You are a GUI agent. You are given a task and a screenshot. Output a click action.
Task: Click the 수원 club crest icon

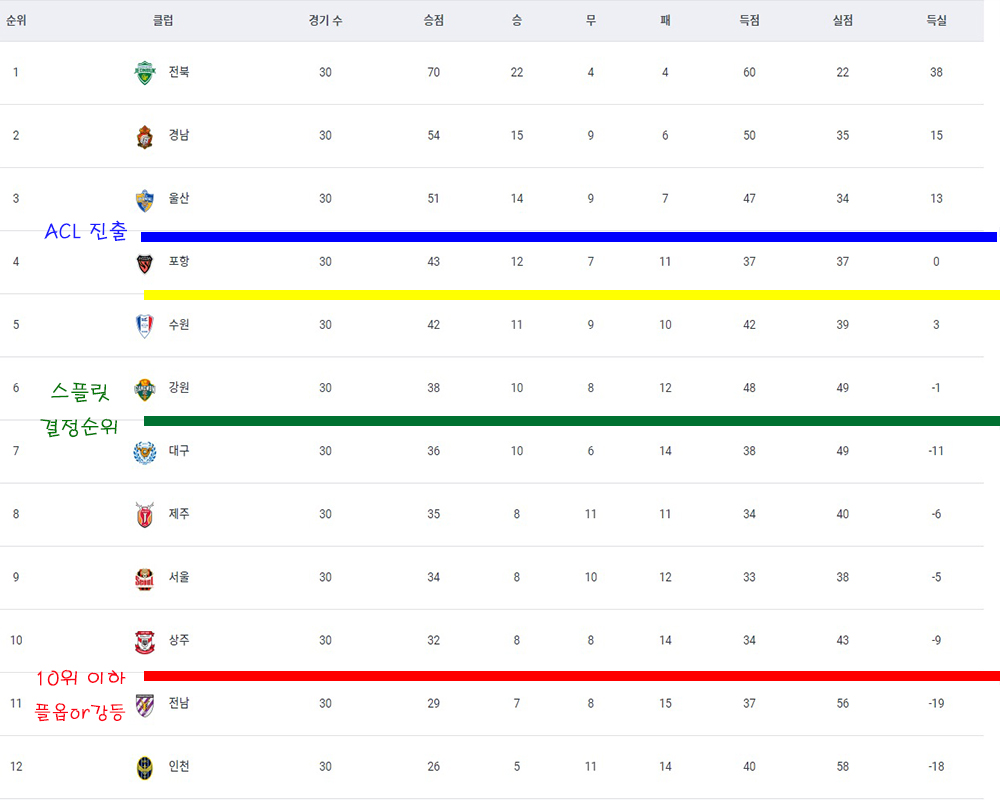[x=145, y=325]
